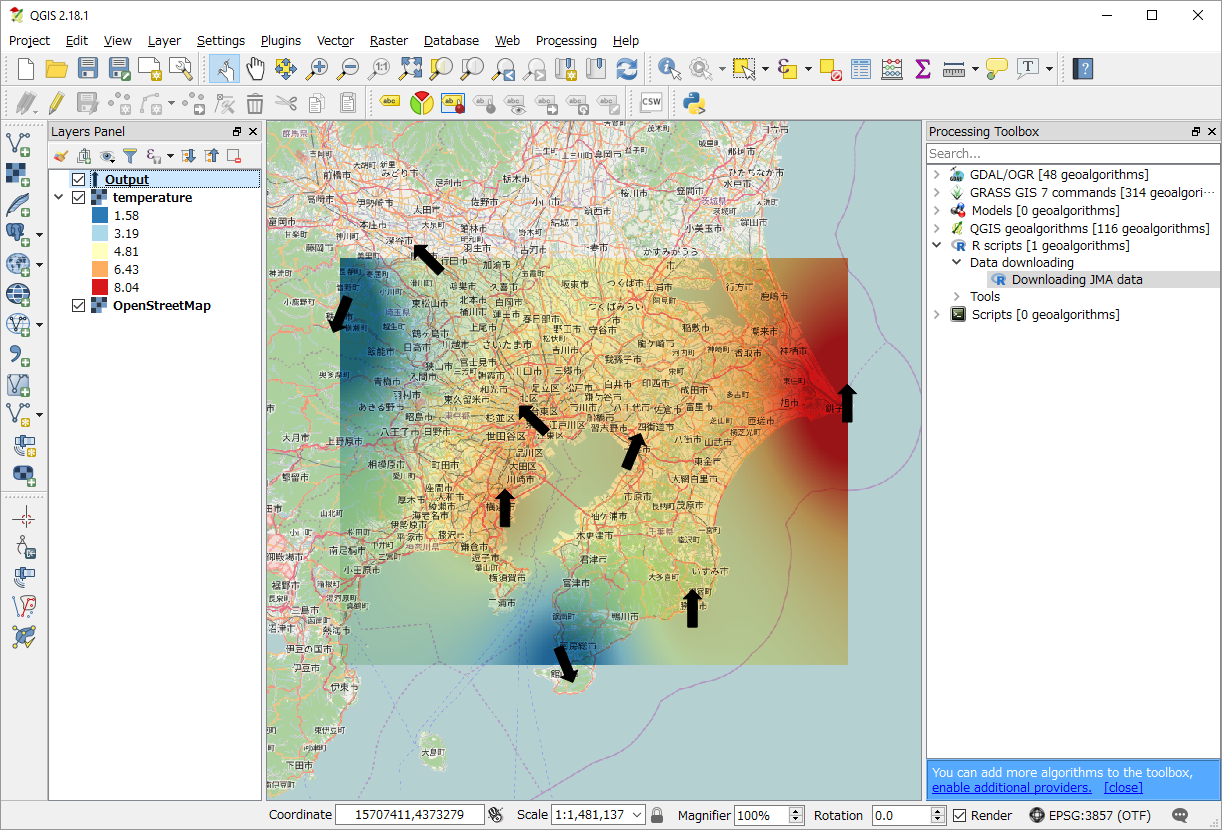
Task: Open the Python console icon
Action: point(694,102)
